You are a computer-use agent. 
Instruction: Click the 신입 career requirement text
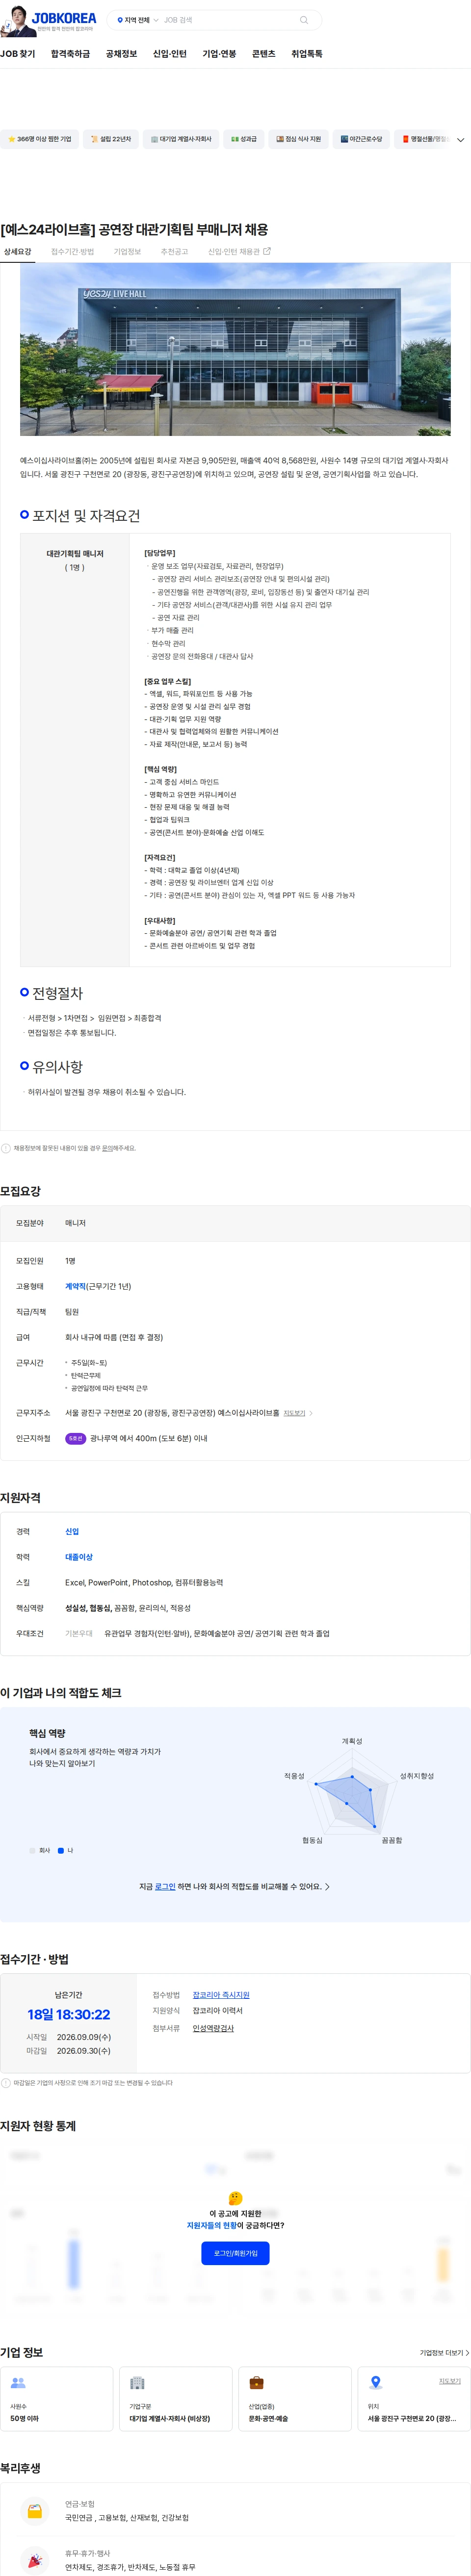pyautogui.click(x=72, y=1531)
